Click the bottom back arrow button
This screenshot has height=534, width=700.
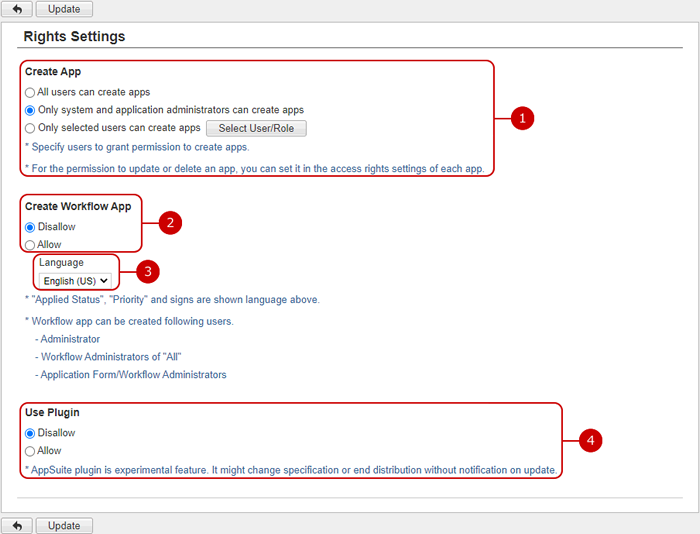(x=17, y=526)
